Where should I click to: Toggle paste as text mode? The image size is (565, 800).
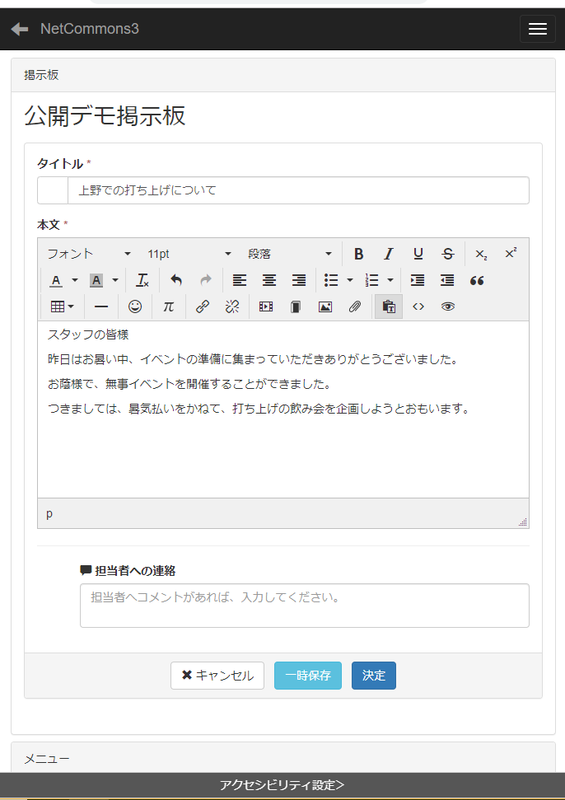(389, 306)
